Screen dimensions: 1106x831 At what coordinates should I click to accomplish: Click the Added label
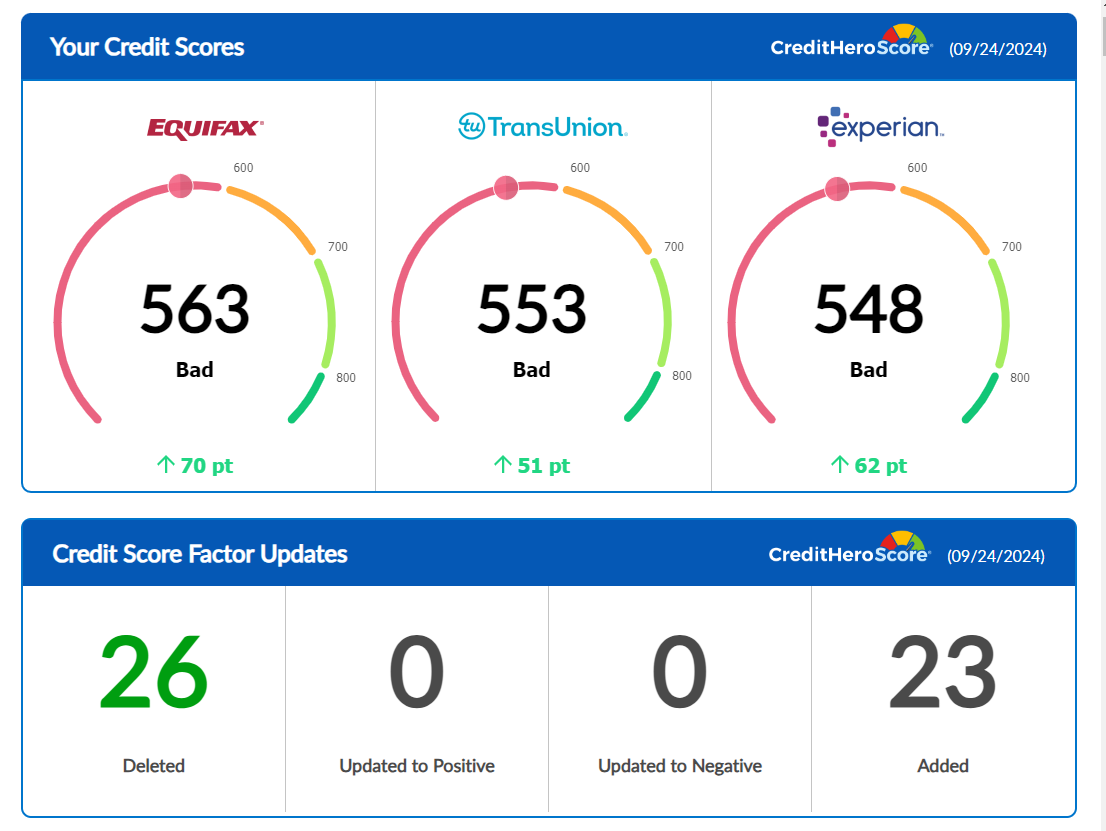tap(943, 765)
